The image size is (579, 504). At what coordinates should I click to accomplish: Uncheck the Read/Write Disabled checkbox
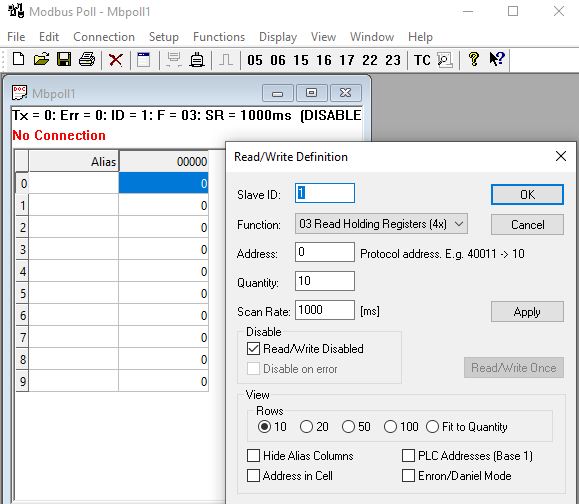(x=253, y=349)
